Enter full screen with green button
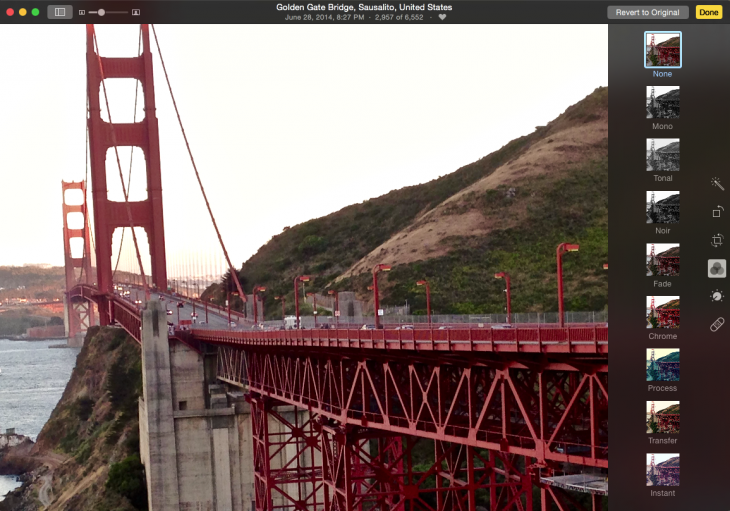 click(35, 12)
